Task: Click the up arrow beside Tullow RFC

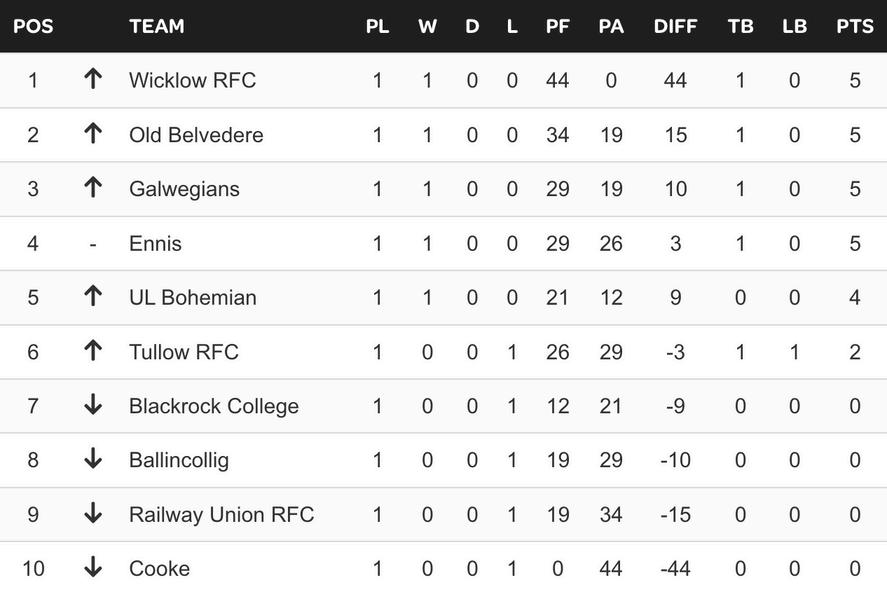Action: [x=93, y=351]
